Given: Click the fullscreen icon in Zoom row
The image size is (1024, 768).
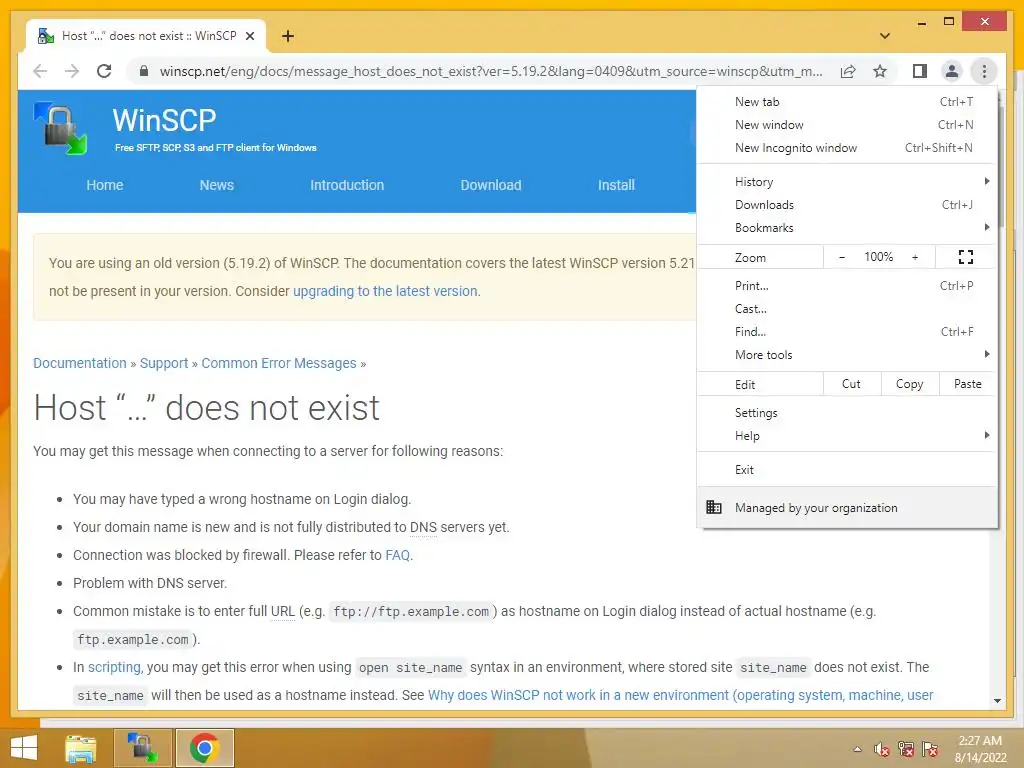Looking at the screenshot, I should pos(965,257).
